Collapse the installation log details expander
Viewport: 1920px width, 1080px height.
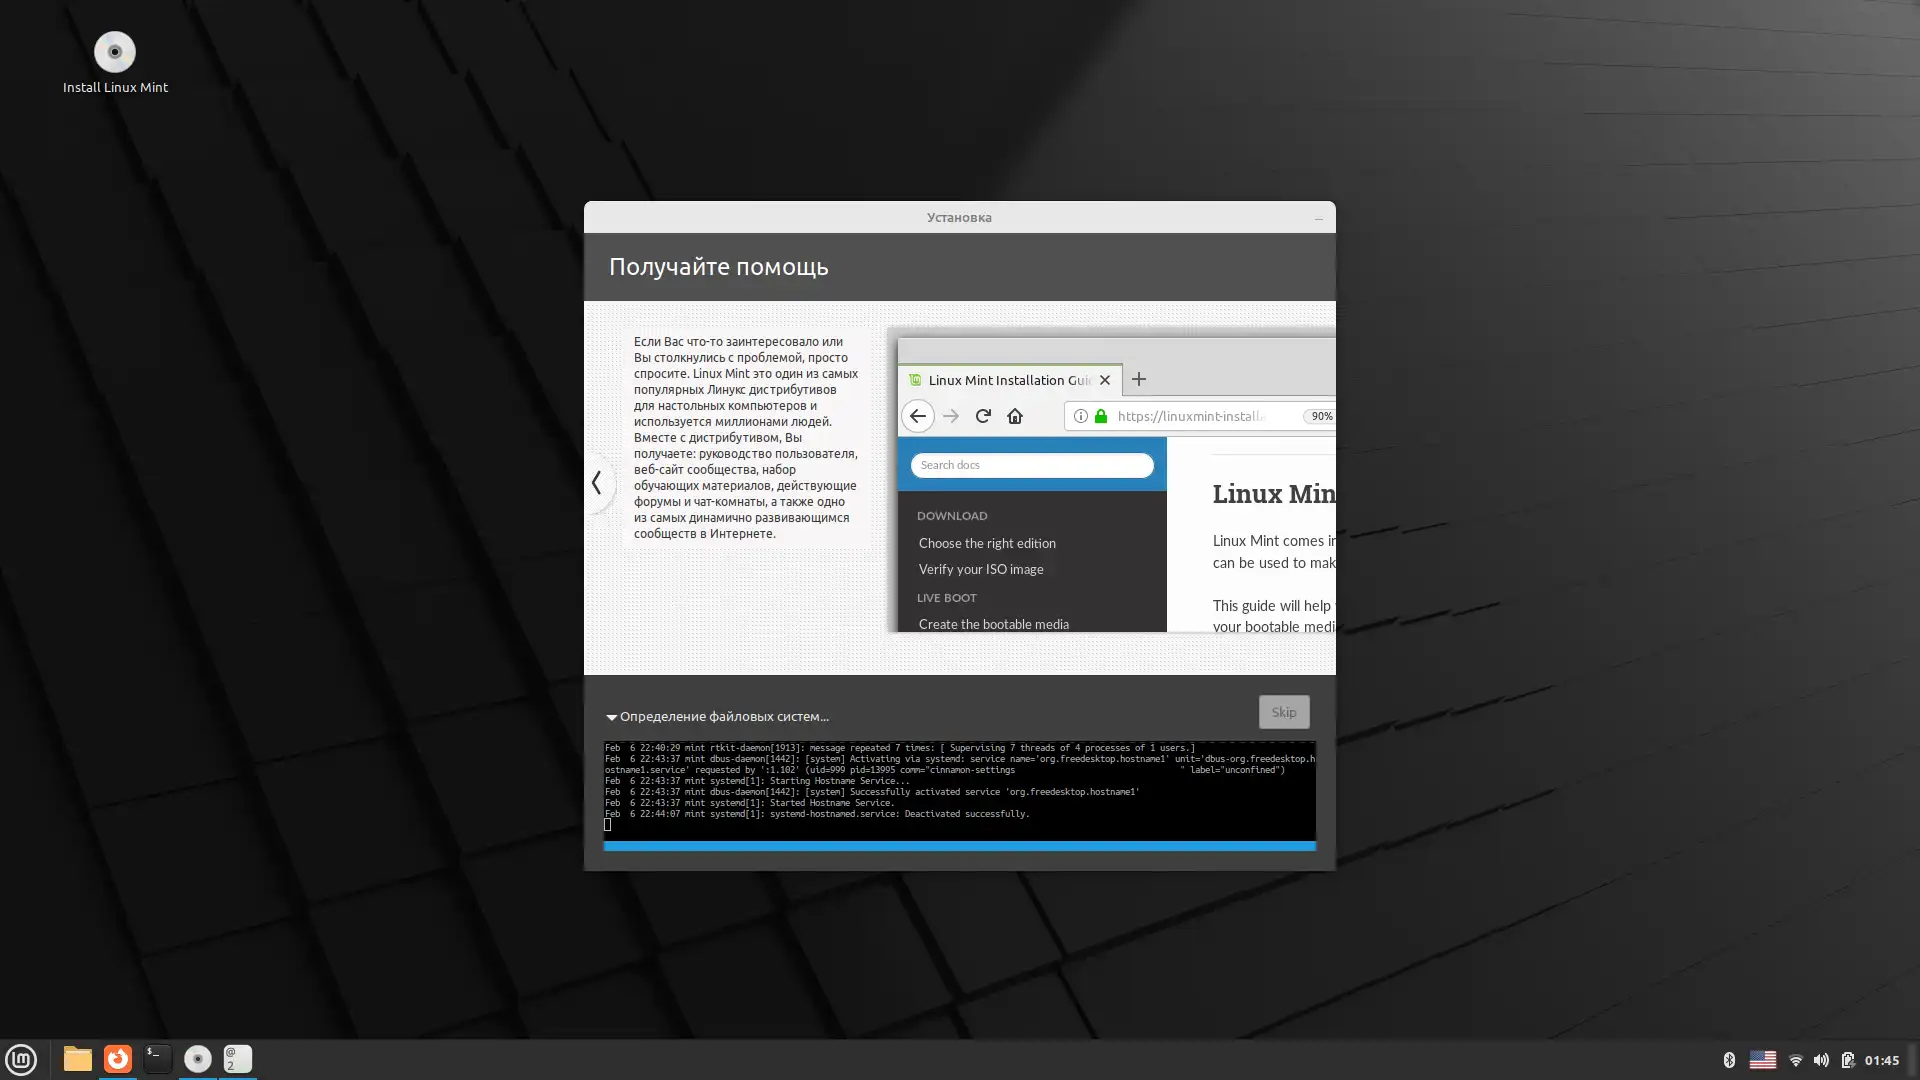click(611, 717)
